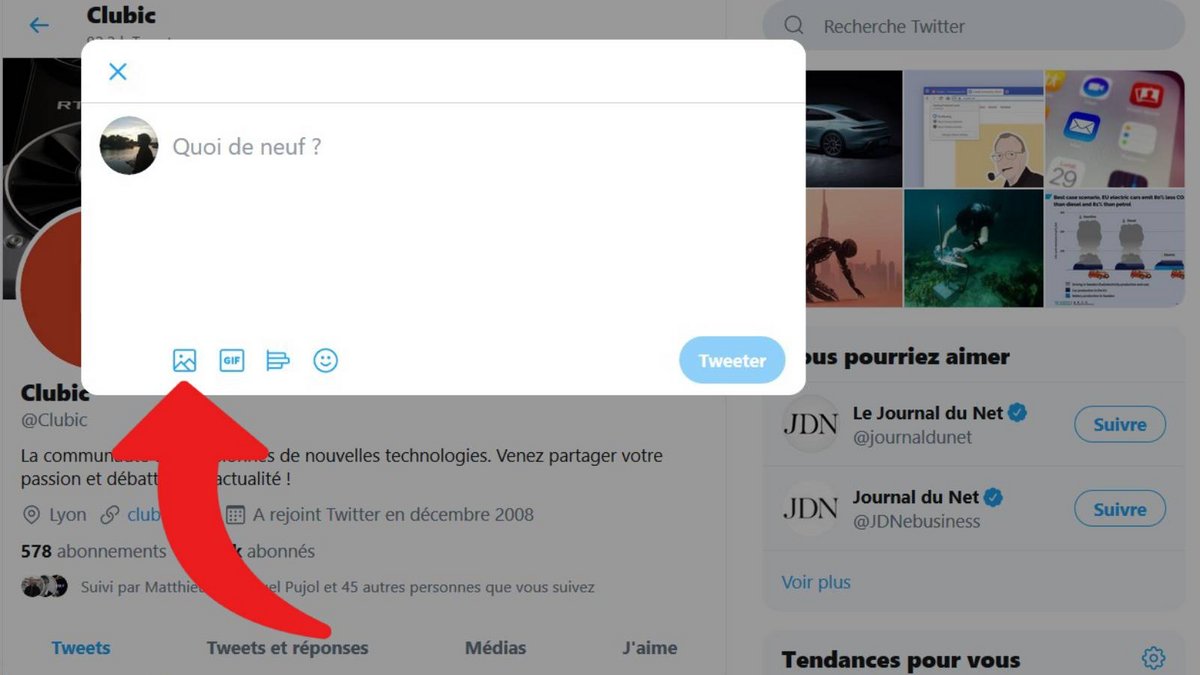Image resolution: width=1200 pixels, height=675 pixels.
Task: Click the "Clubic" header title at top
Action: tap(121, 15)
